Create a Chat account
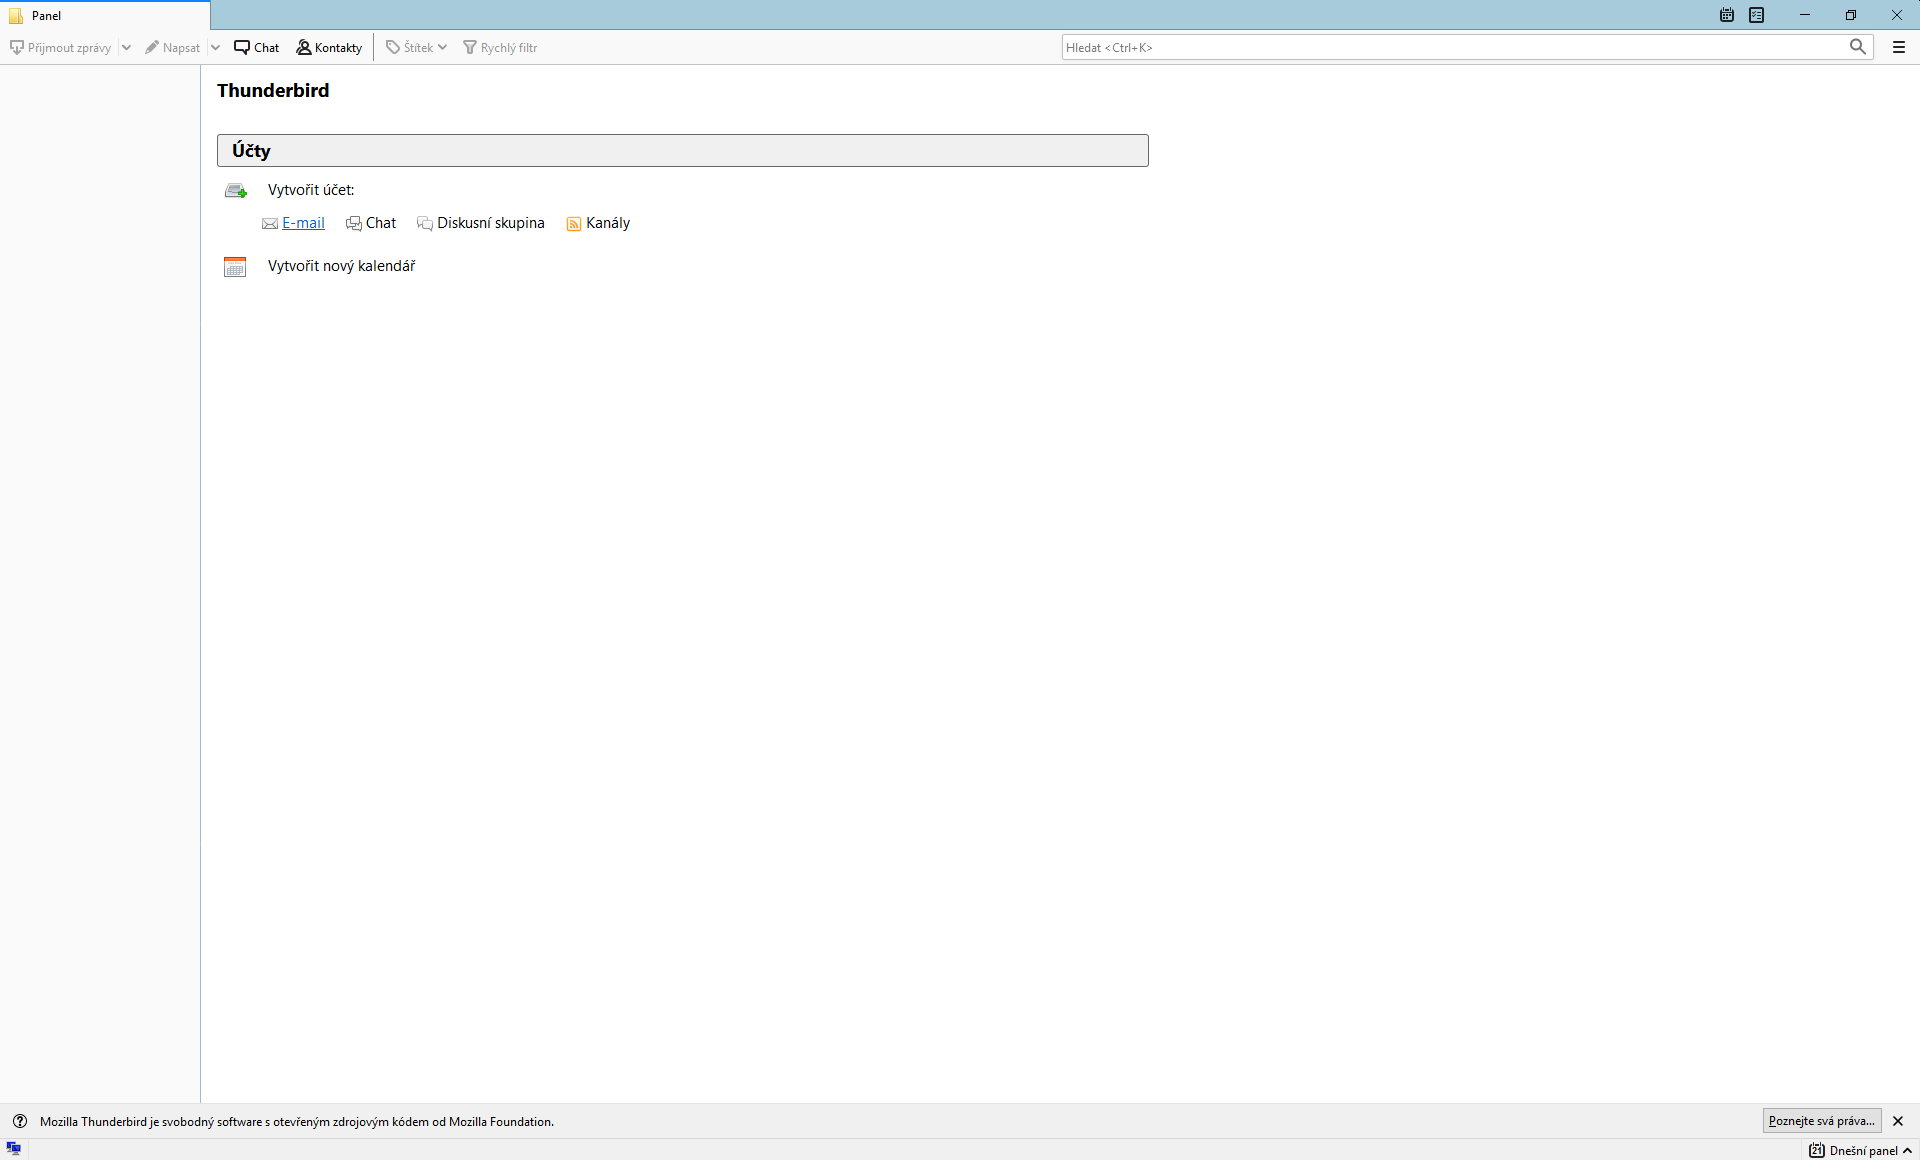This screenshot has width=1920, height=1160. pos(381,223)
